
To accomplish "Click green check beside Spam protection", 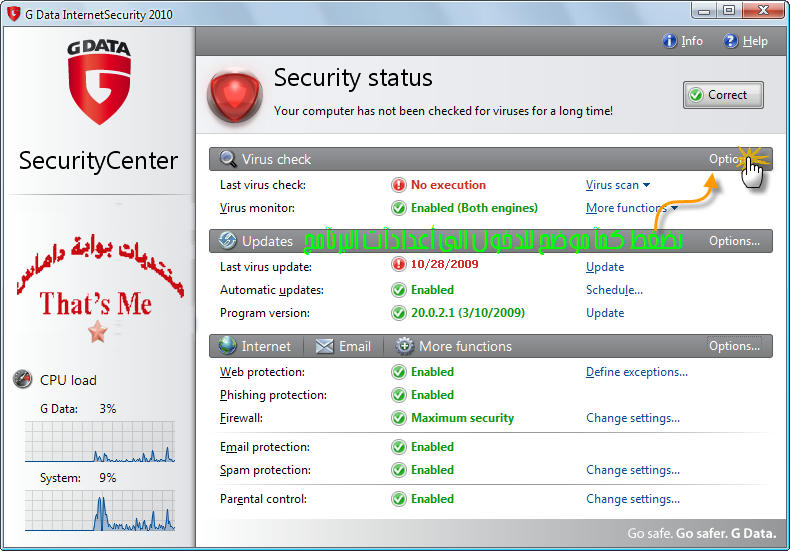I will [x=399, y=470].
